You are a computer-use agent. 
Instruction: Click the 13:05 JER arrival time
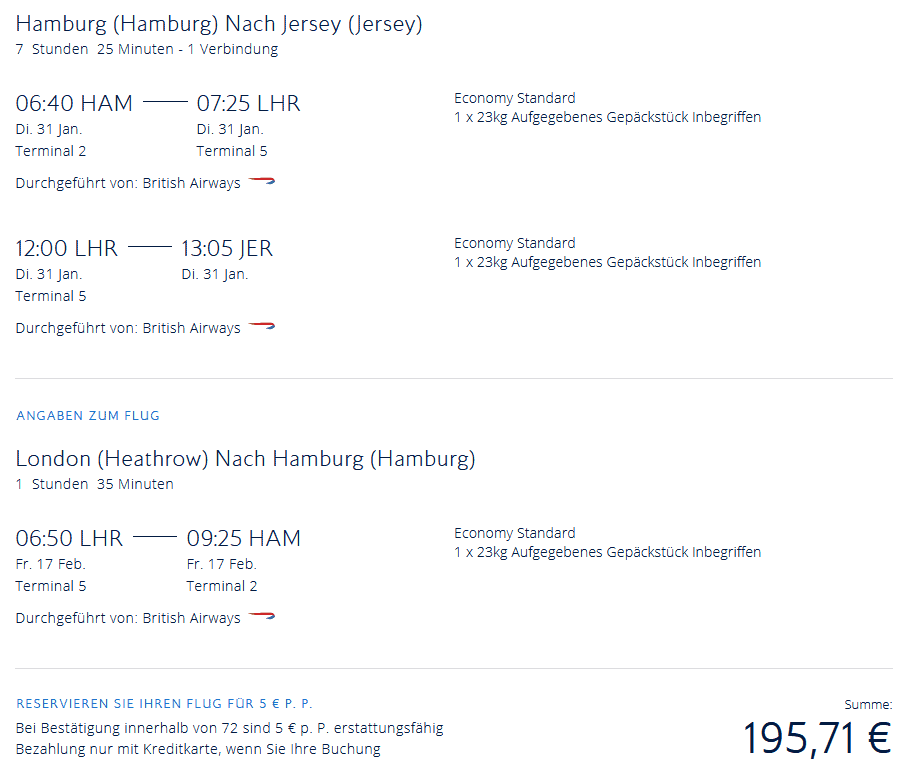point(226,248)
